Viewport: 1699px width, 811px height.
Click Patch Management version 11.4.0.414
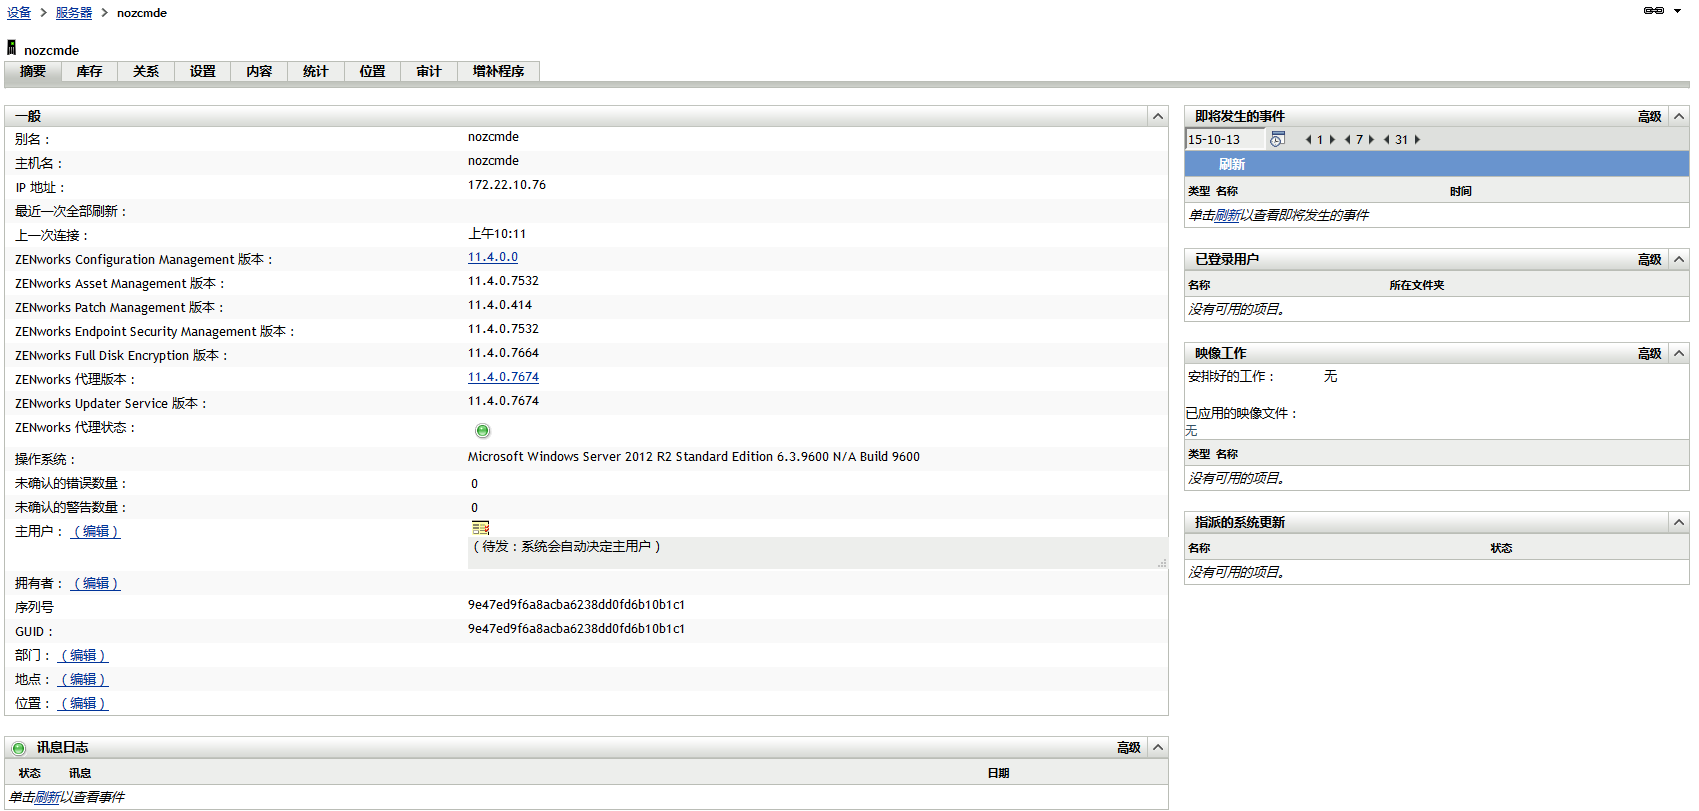tap(500, 305)
